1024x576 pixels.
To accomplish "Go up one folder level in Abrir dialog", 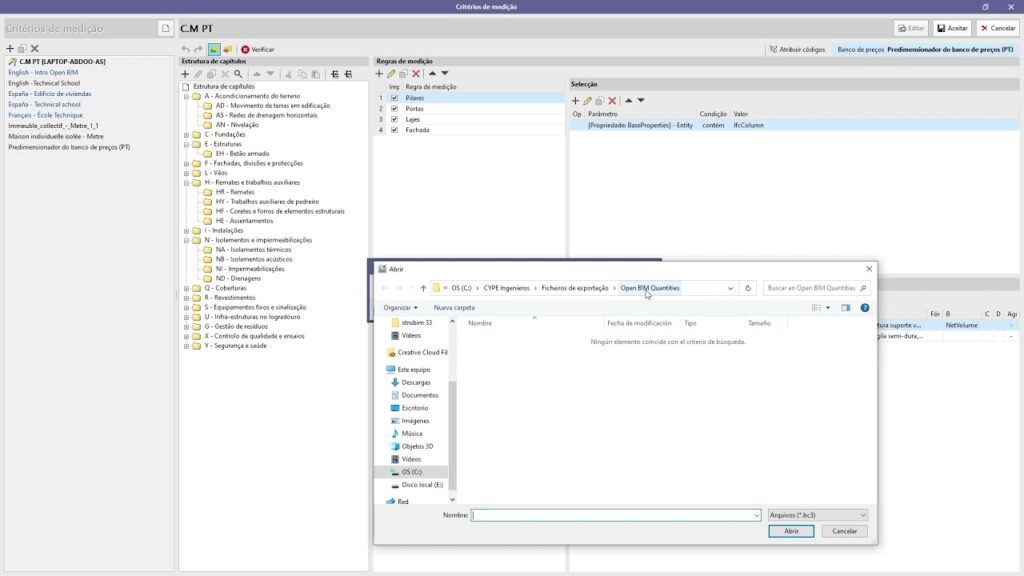I will 423,288.
